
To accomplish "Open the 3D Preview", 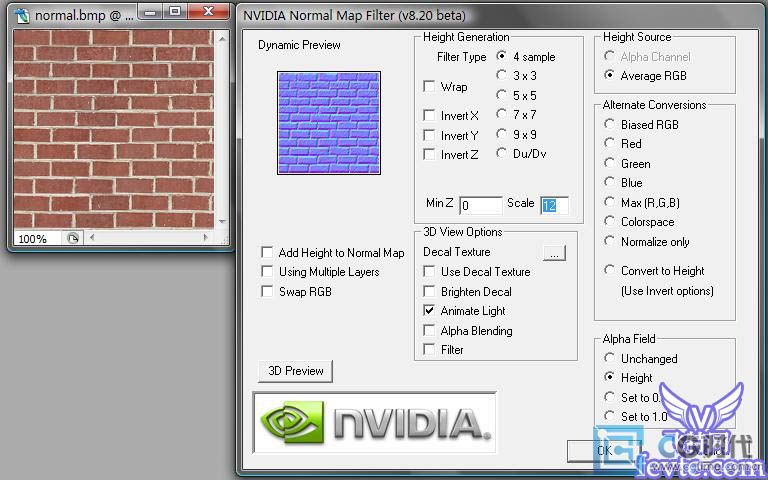I will pos(295,371).
